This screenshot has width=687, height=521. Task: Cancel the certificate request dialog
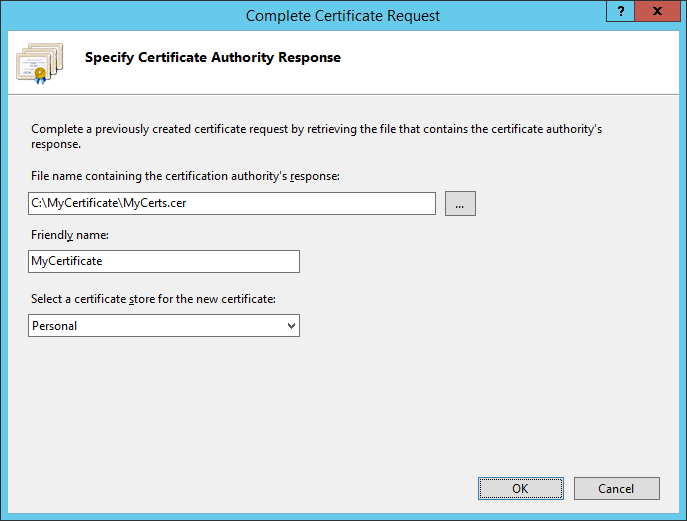pyautogui.click(x=616, y=489)
